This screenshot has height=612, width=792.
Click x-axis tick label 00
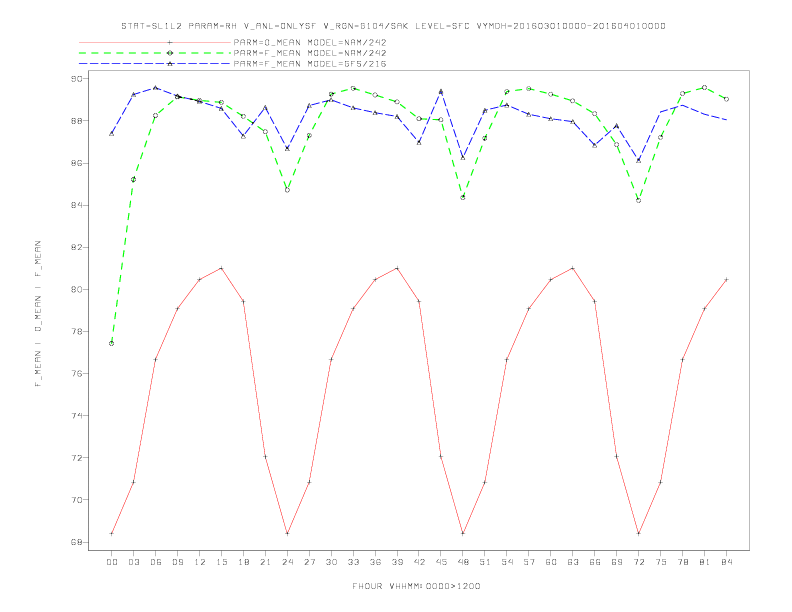click(112, 562)
